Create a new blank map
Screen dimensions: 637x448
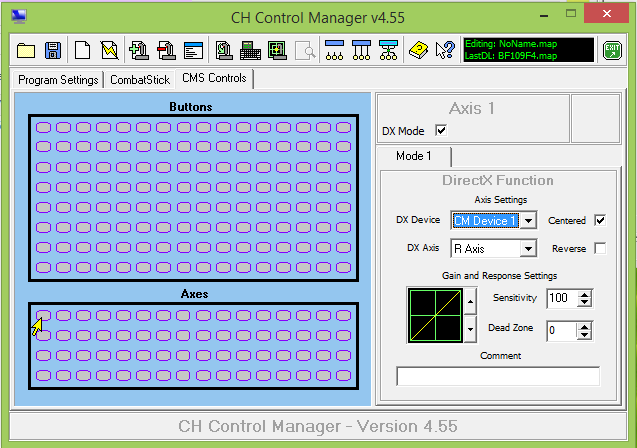pos(82,51)
